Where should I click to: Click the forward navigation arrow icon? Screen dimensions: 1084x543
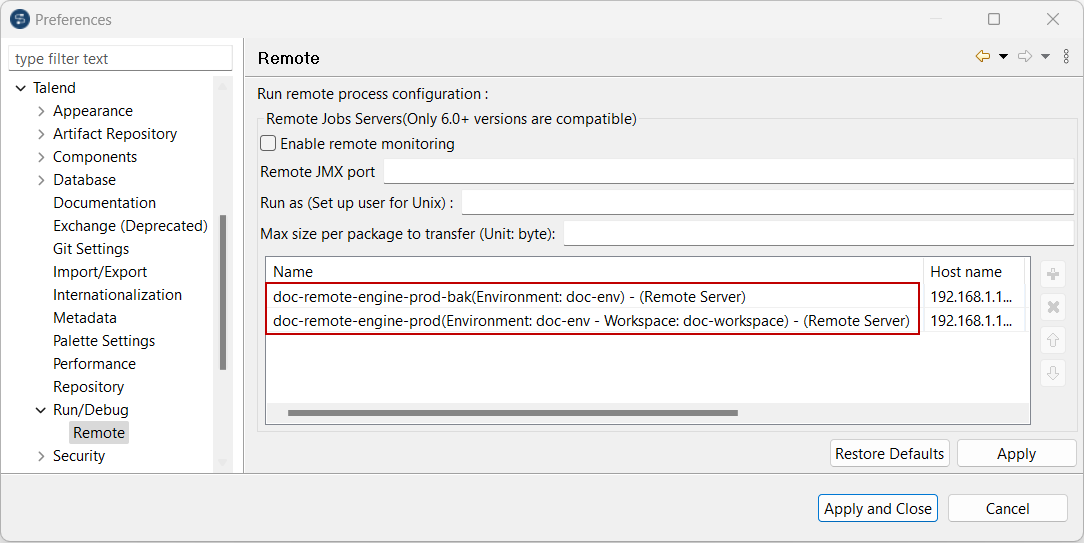[1025, 57]
